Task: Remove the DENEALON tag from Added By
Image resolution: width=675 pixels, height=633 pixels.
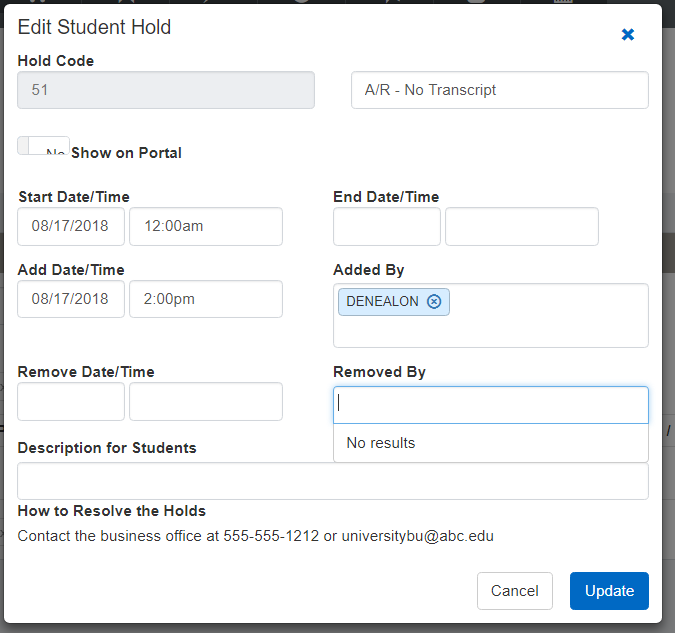Action: point(433,302)
